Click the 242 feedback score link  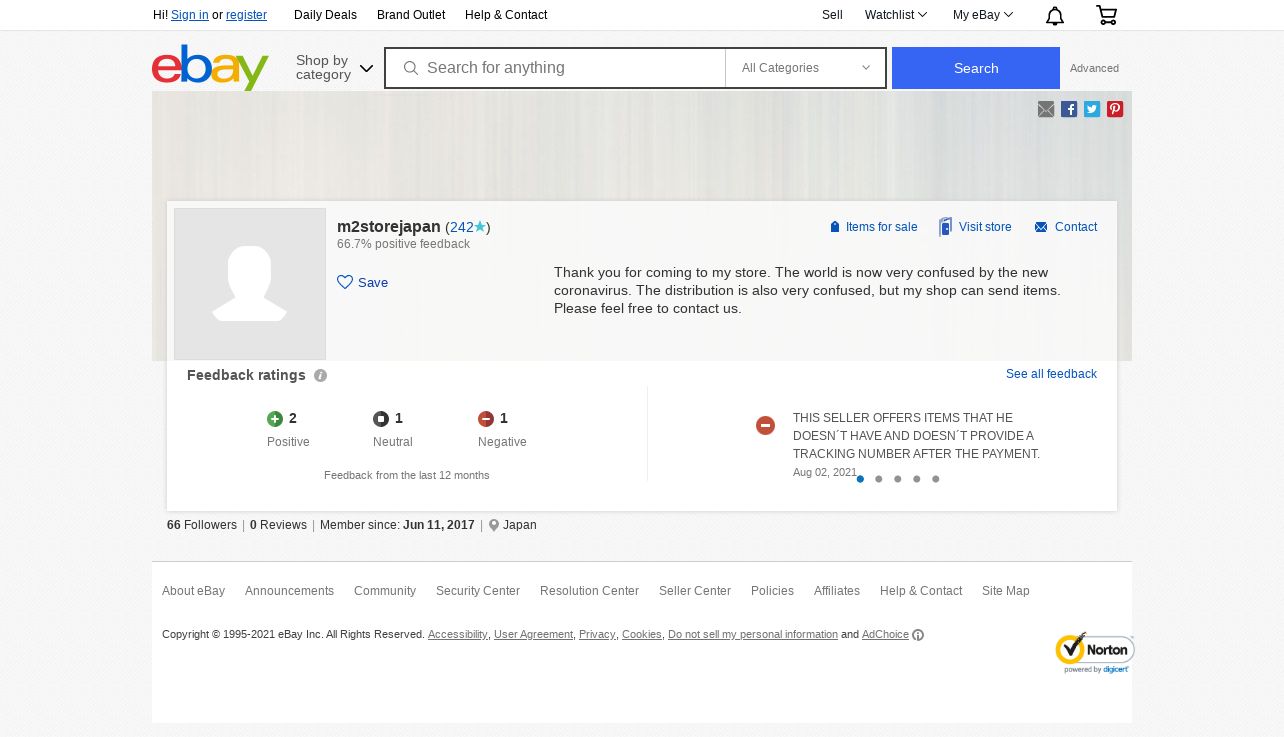pyautogui.click(x=462, y=227)
